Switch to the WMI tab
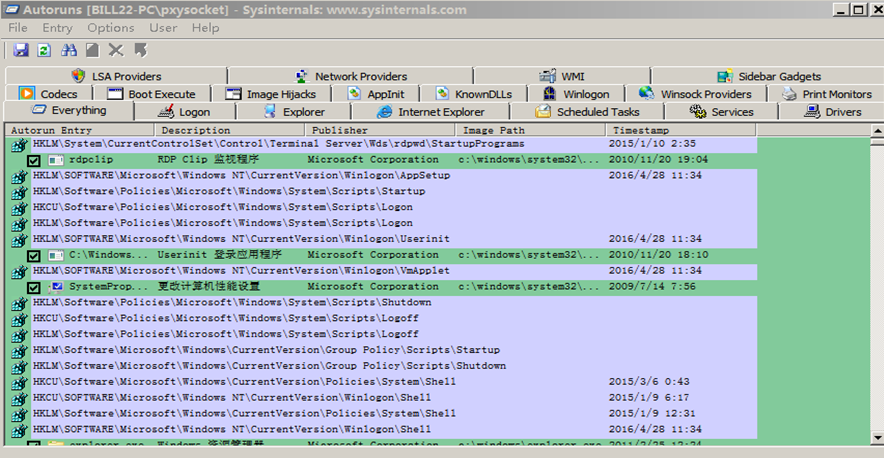Viewport: 884px width, 458px height. click(x=562, y=76)
